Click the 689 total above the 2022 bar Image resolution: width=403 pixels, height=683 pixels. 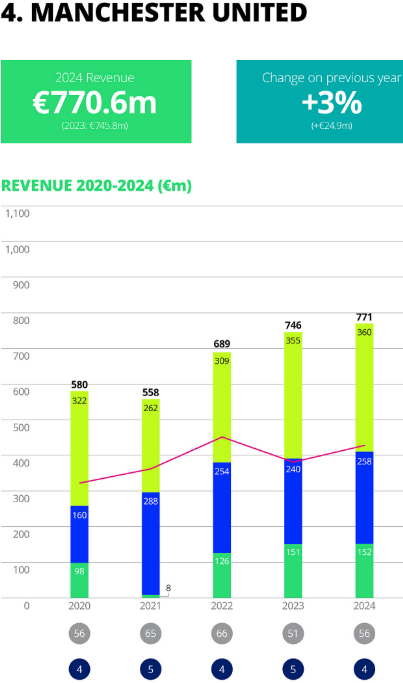pyautogui.click(x=222, y=344)
